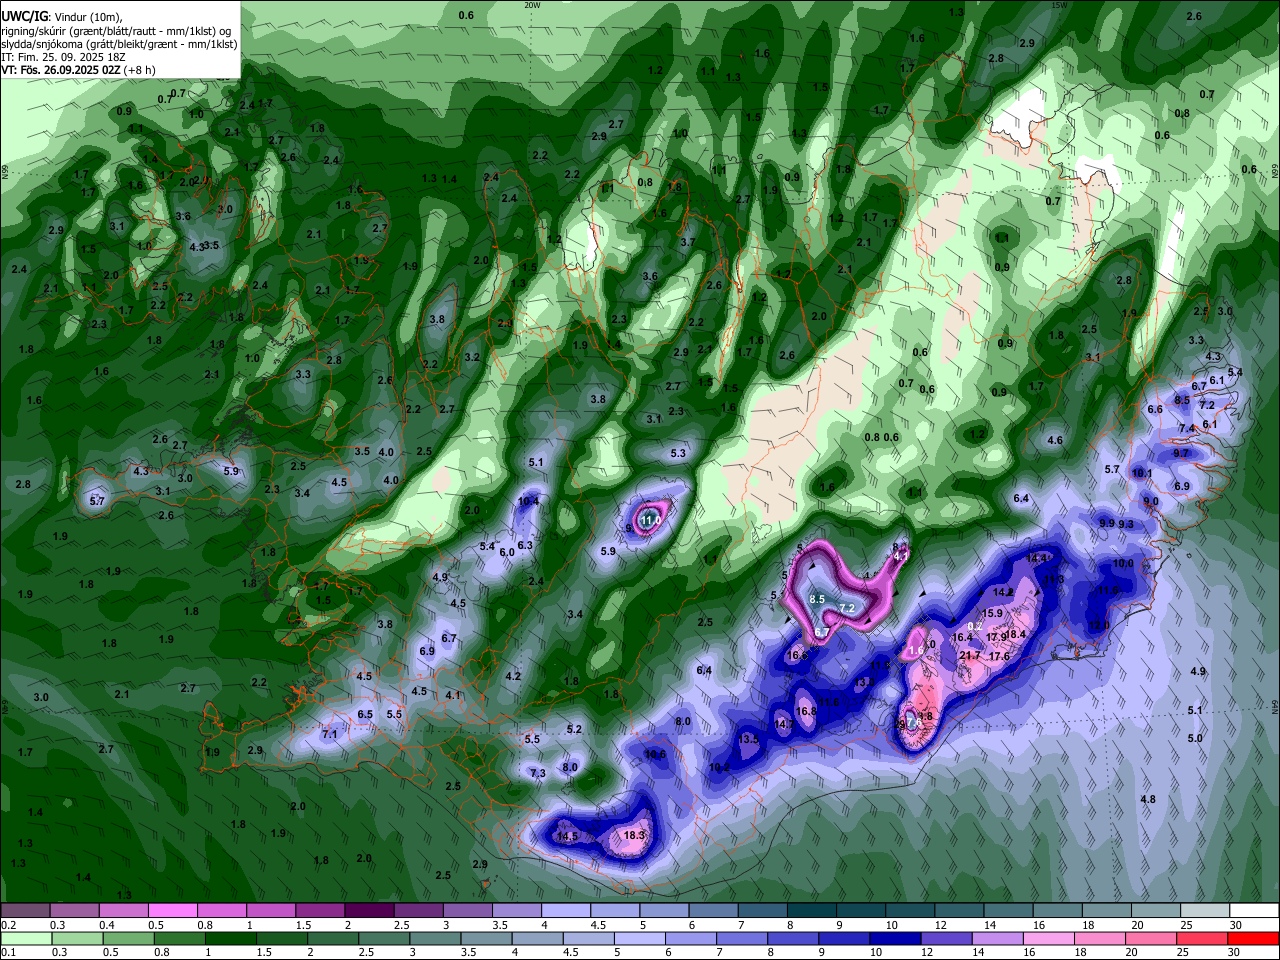Click the red 30 swatch in bottom legend row
1280x960 pixels.
click(x=1254, y=939)
